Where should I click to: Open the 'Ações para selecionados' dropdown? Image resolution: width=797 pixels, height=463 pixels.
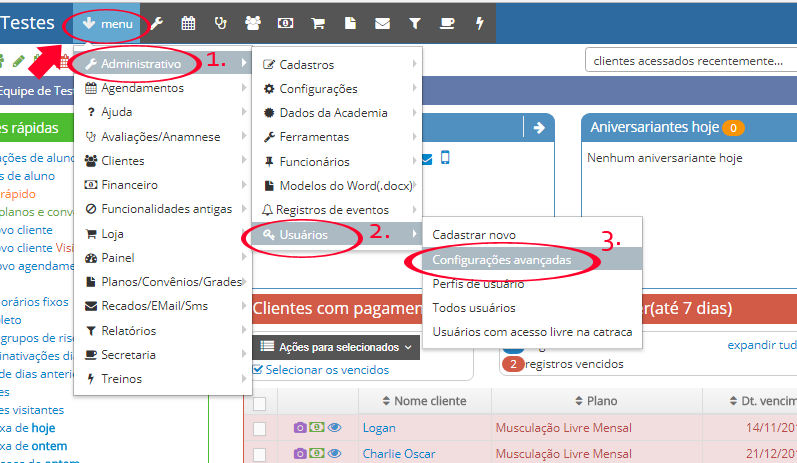click(335, 347)
